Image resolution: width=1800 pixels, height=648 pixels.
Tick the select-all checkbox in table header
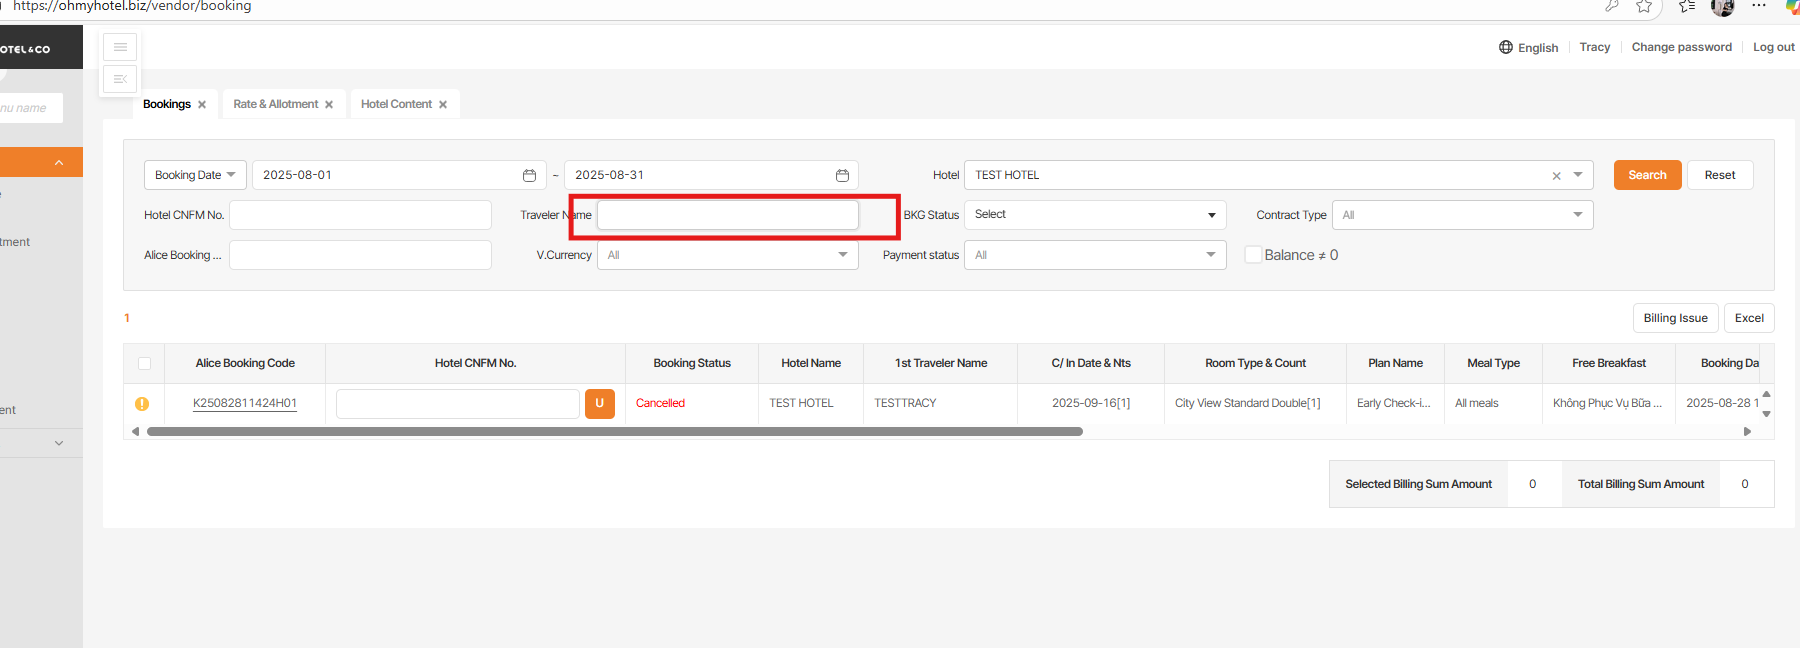pyautogui.click(x=145, y=364)
